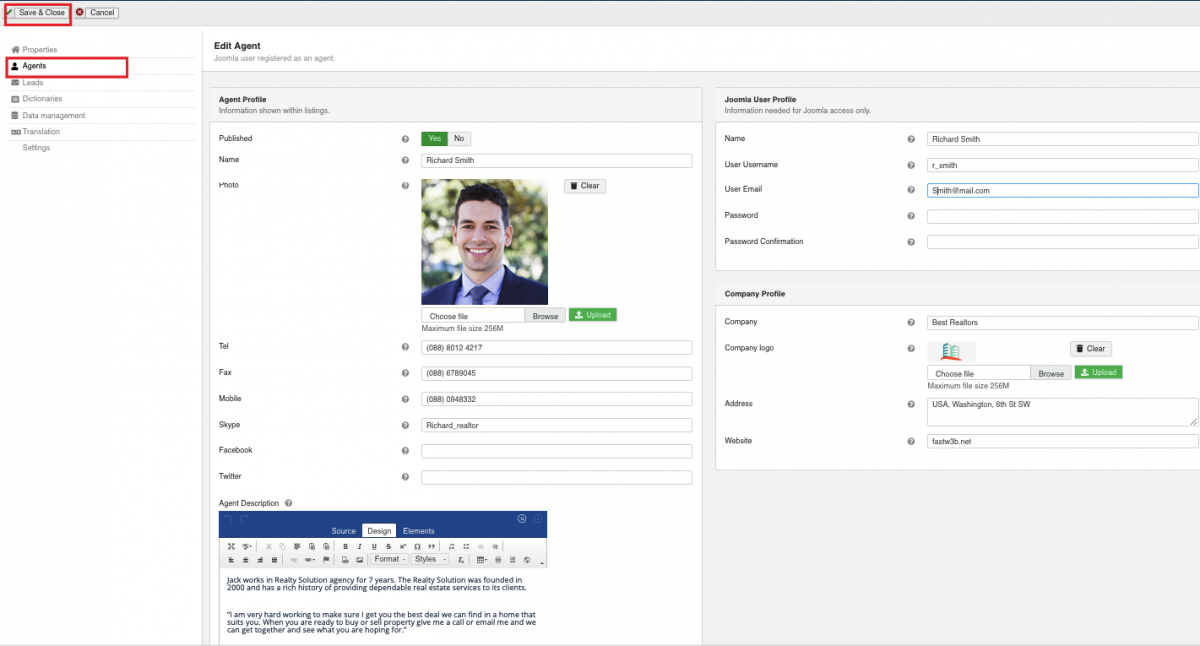The height and width of the screenshot is (646, 1200).
Task: Set Published to No
Action: [x=459, y=139]
